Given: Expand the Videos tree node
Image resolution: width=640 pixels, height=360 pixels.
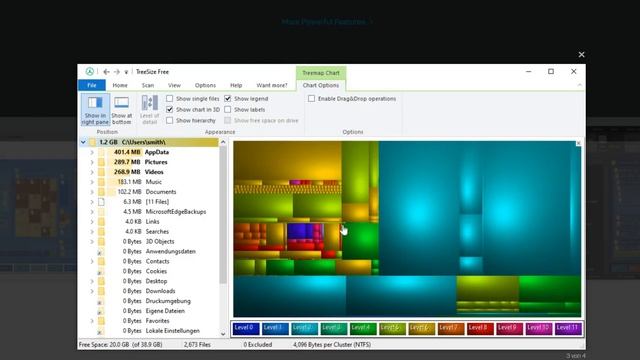Looking at the screenshot, I should pyautogui.click(x=92, y=172).
